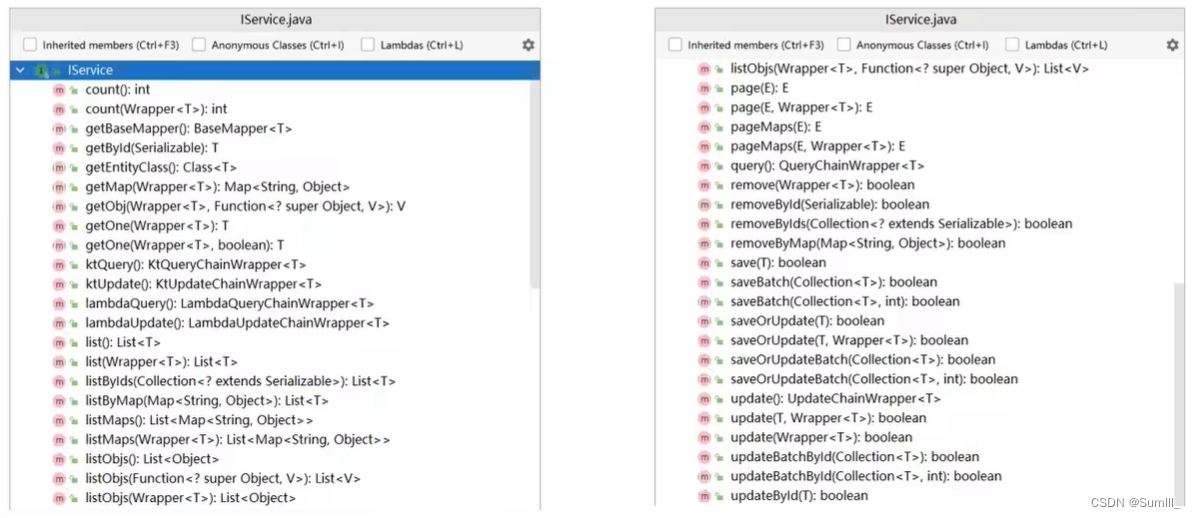Screen dimensions: 1196x518
Task: Click the method icon beside getById(Serializable)
Action: pos(59,148)
